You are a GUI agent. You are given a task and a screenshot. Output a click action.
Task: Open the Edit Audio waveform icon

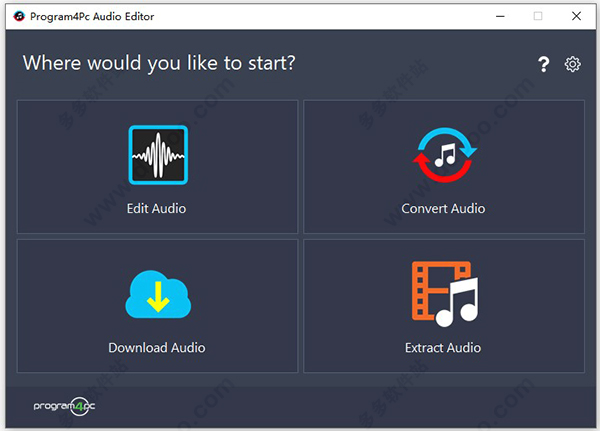pos(158,155)
